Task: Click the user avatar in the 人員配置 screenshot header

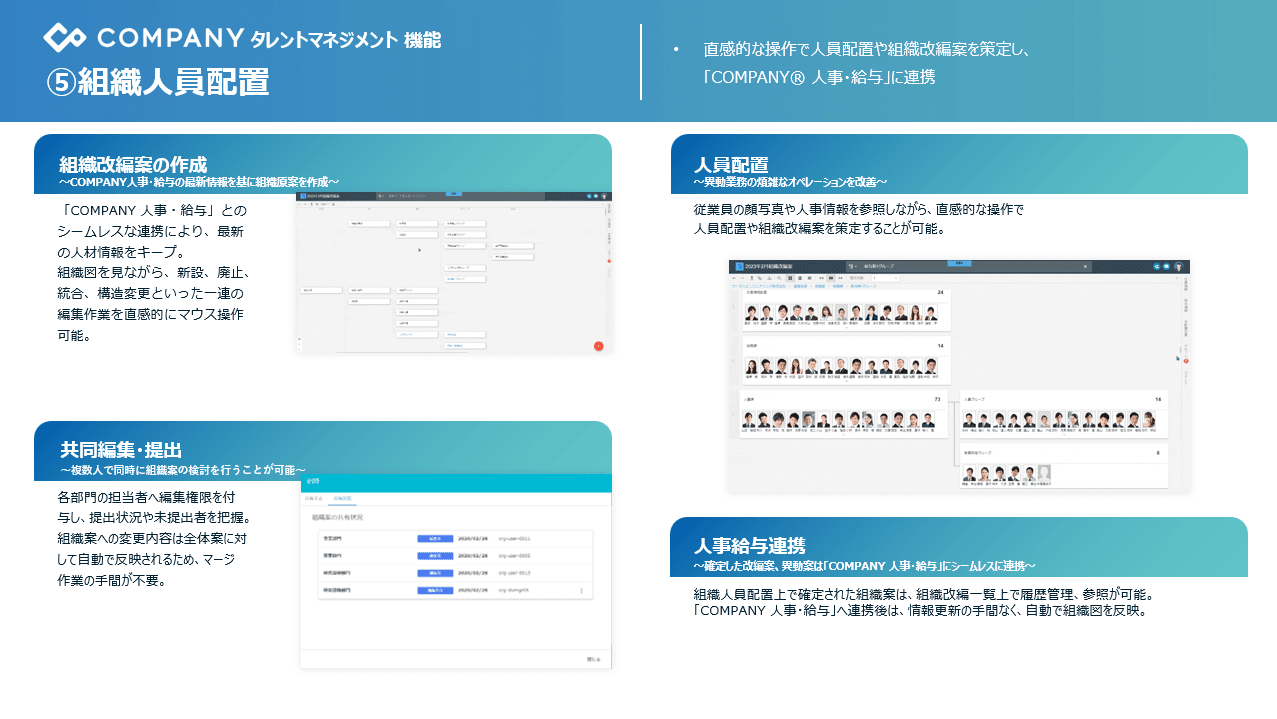Action: point(1178,267)
